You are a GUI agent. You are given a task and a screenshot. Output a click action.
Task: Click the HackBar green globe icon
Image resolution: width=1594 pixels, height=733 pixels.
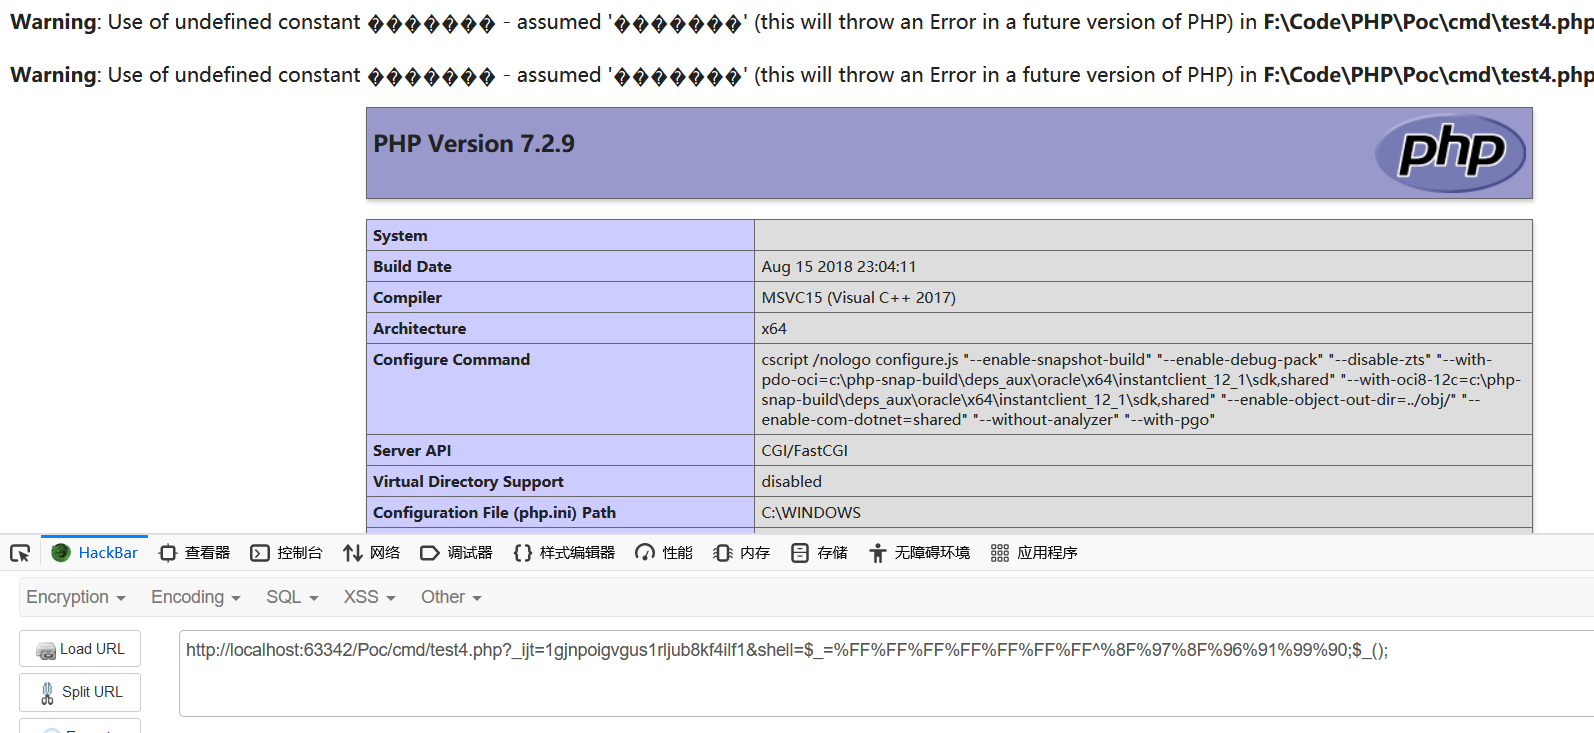(x=61, y=553)
